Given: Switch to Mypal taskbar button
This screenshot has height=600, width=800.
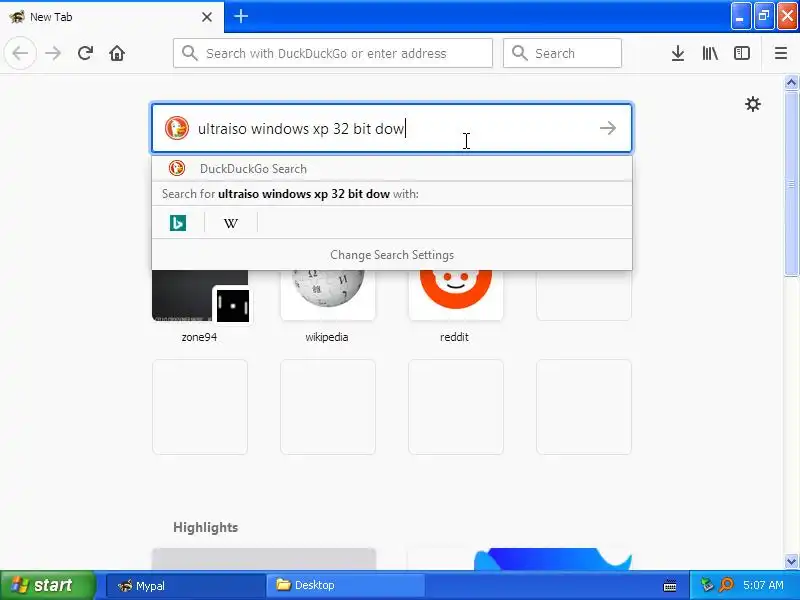Looking at the screenshot, I should coord(186,586).
